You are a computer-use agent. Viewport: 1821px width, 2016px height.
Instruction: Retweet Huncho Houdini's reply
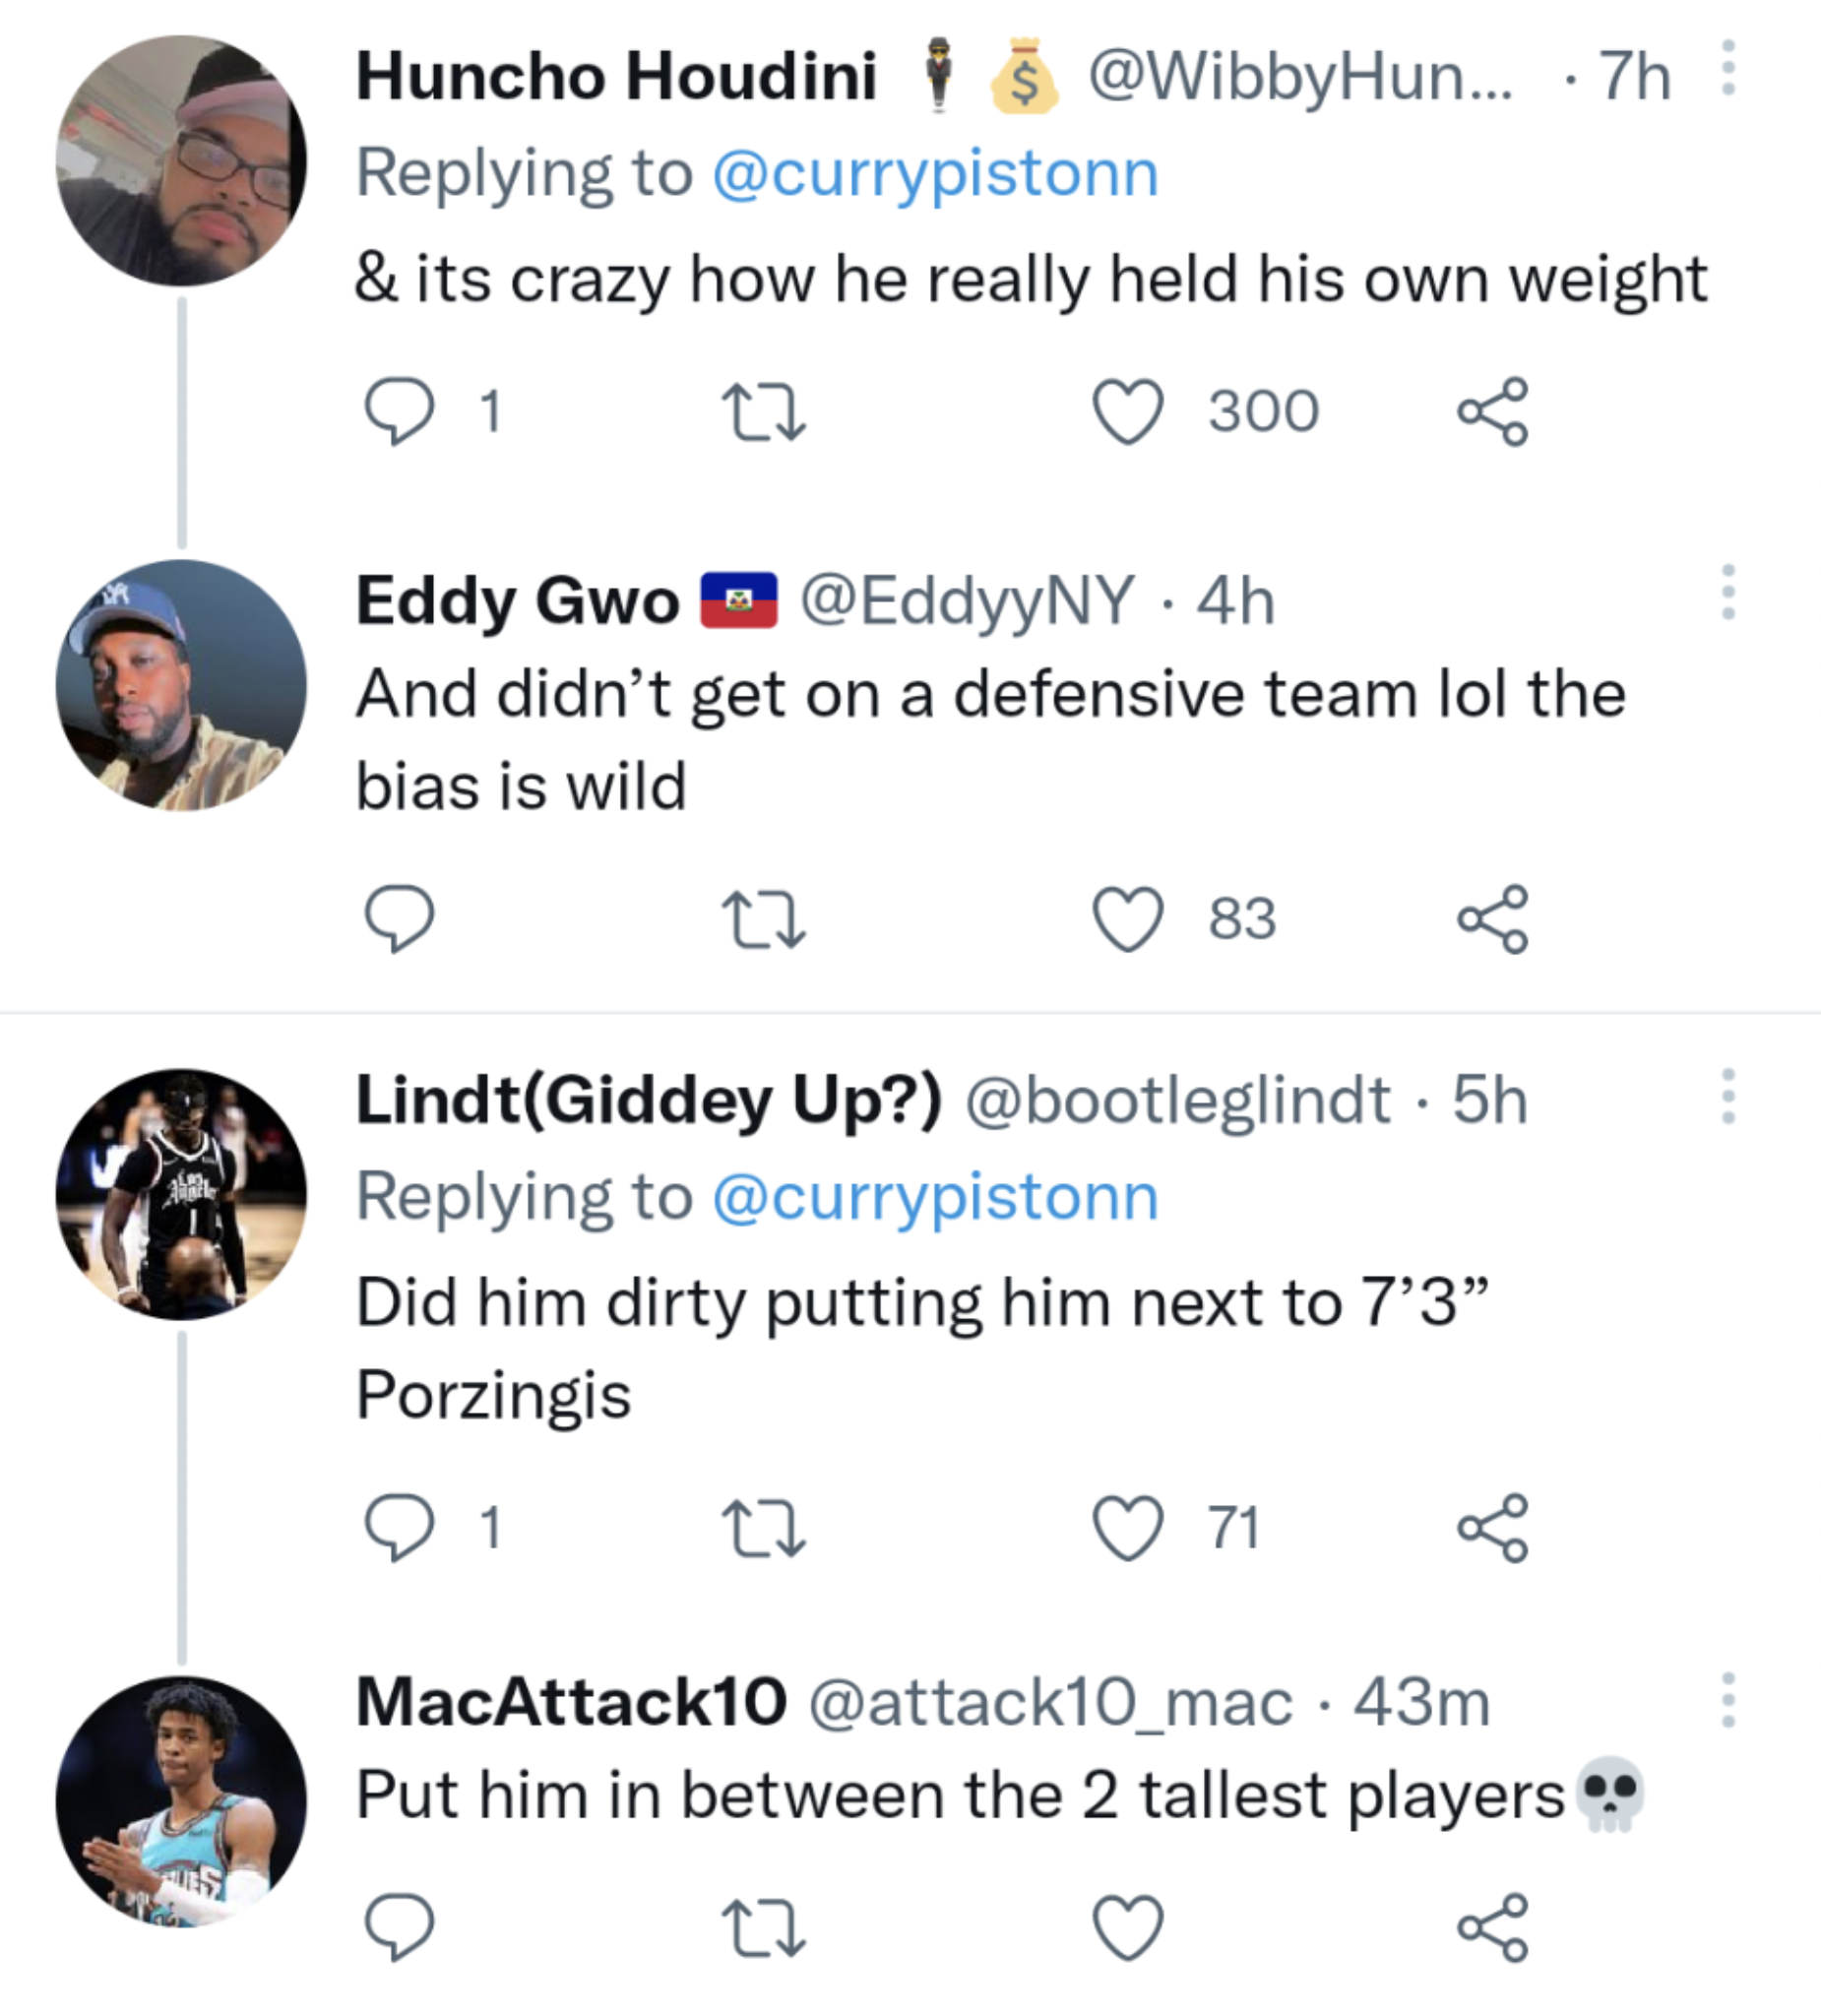pyautogui.click(x=763, y=412)
